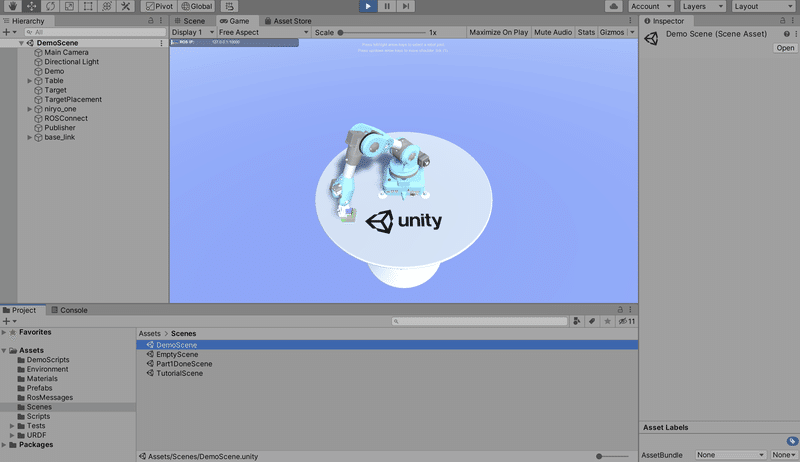The height and width of the screenshot is (462, 800).
Task: Click the favorites star filter icon
Action: 607,321
